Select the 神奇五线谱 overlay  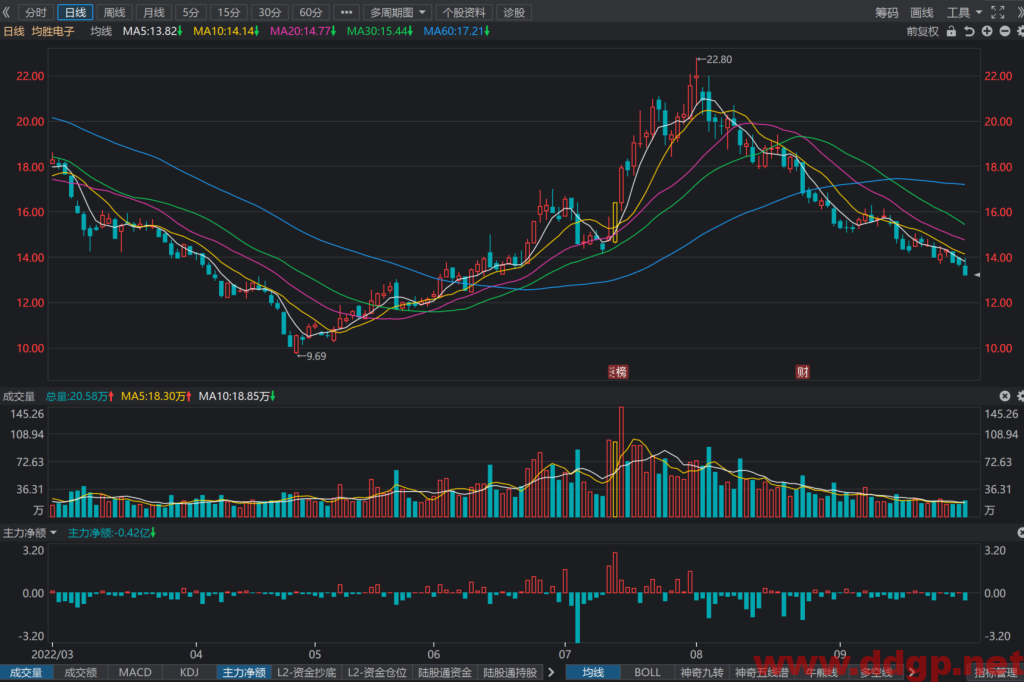click(x=761, y=672)
